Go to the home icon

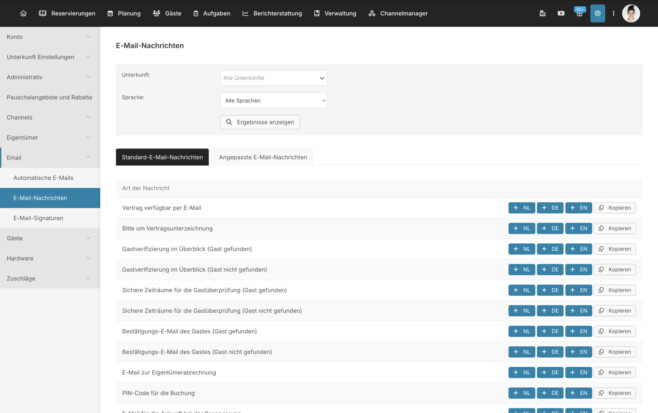click(x=23, y=13)
